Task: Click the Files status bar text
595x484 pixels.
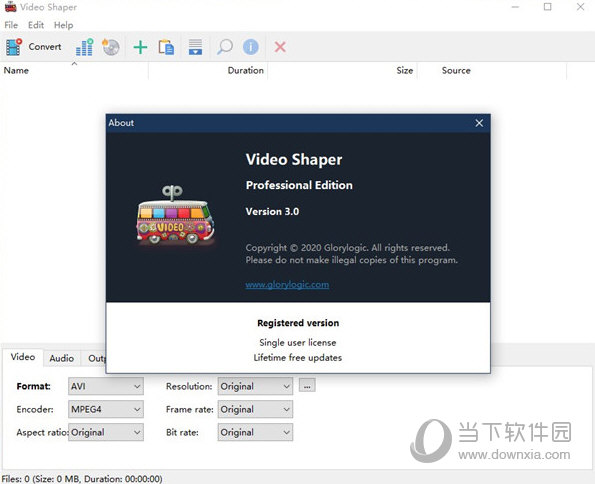Action: [x=82, y=479]
